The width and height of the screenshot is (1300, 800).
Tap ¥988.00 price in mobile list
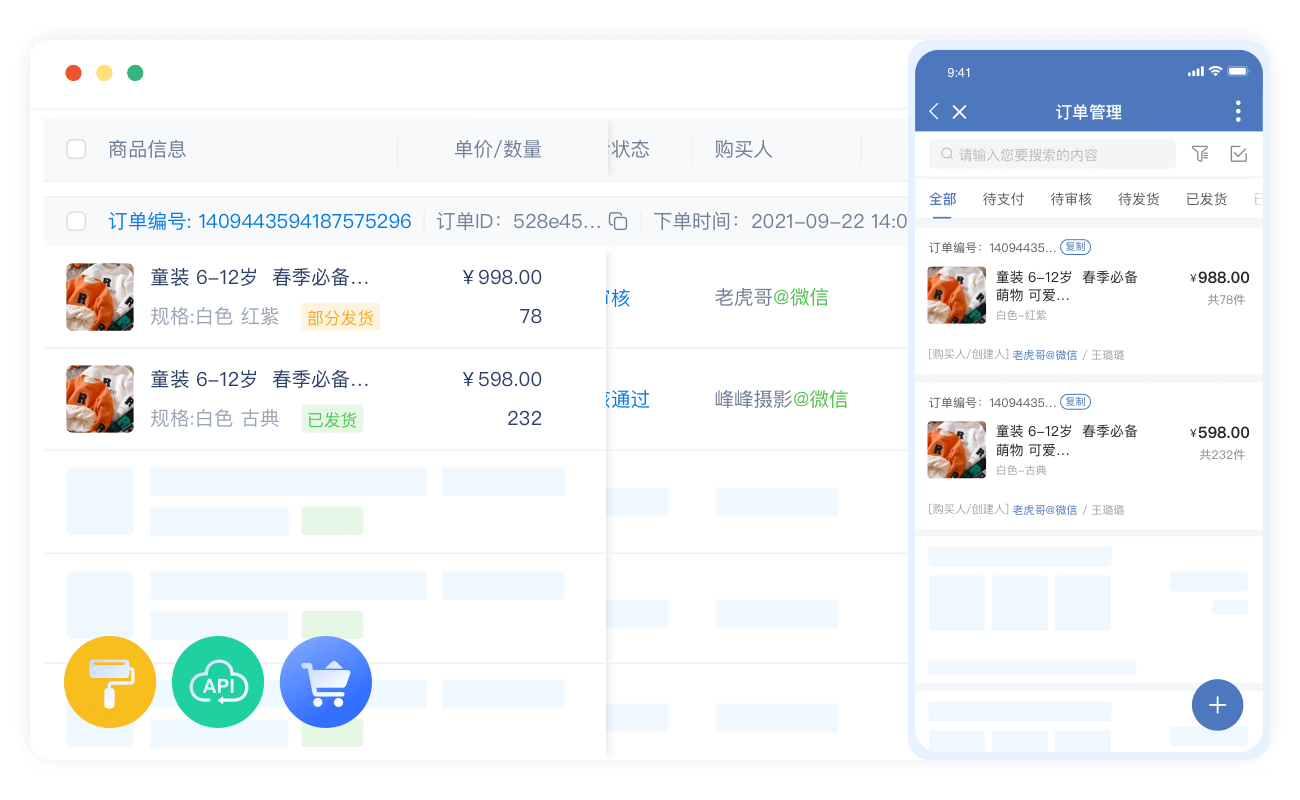click(x=1220, y=278)
